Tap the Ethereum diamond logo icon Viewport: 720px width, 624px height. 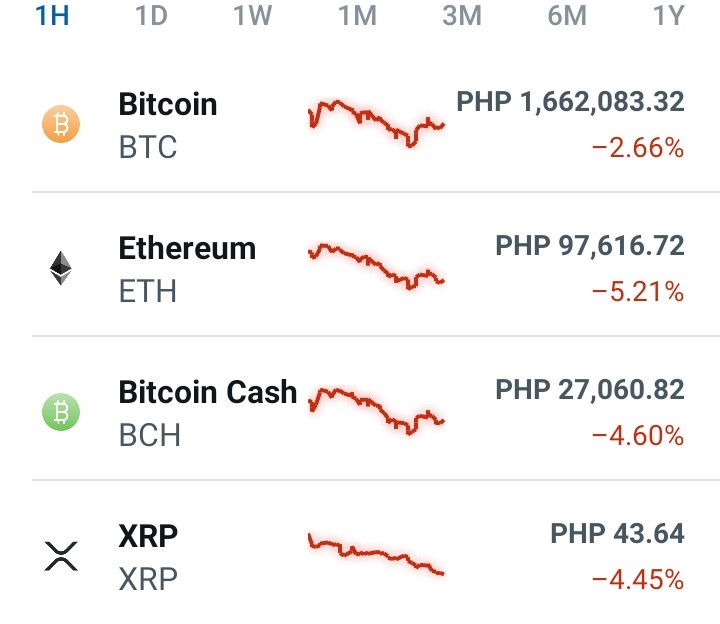(x=61, y=268)
